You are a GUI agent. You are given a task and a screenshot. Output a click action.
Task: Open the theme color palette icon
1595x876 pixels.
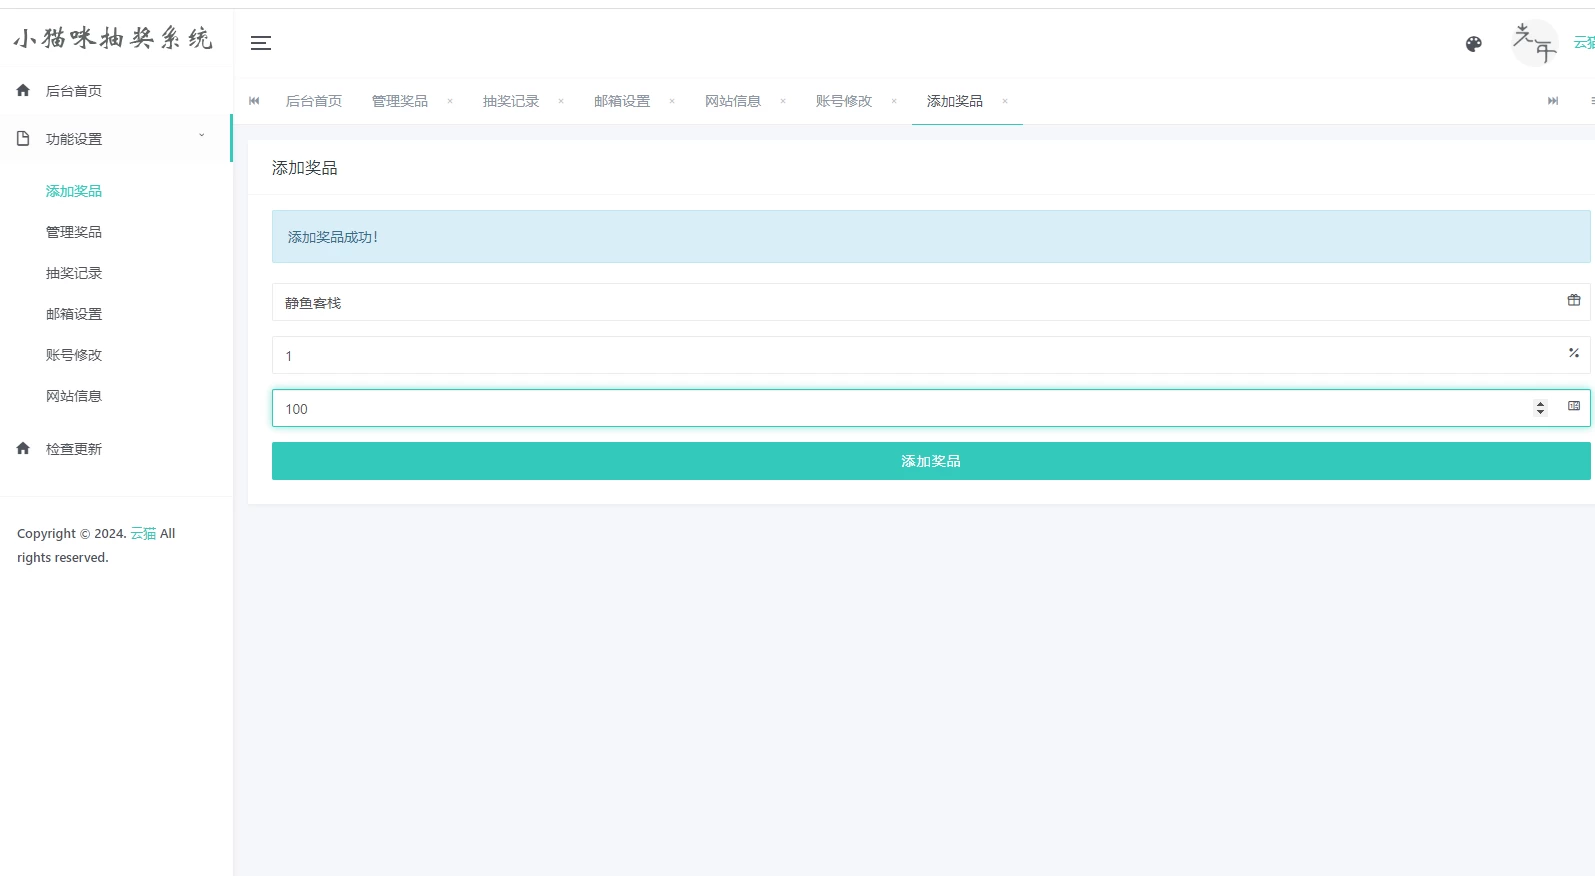[x=1473, y=44]
